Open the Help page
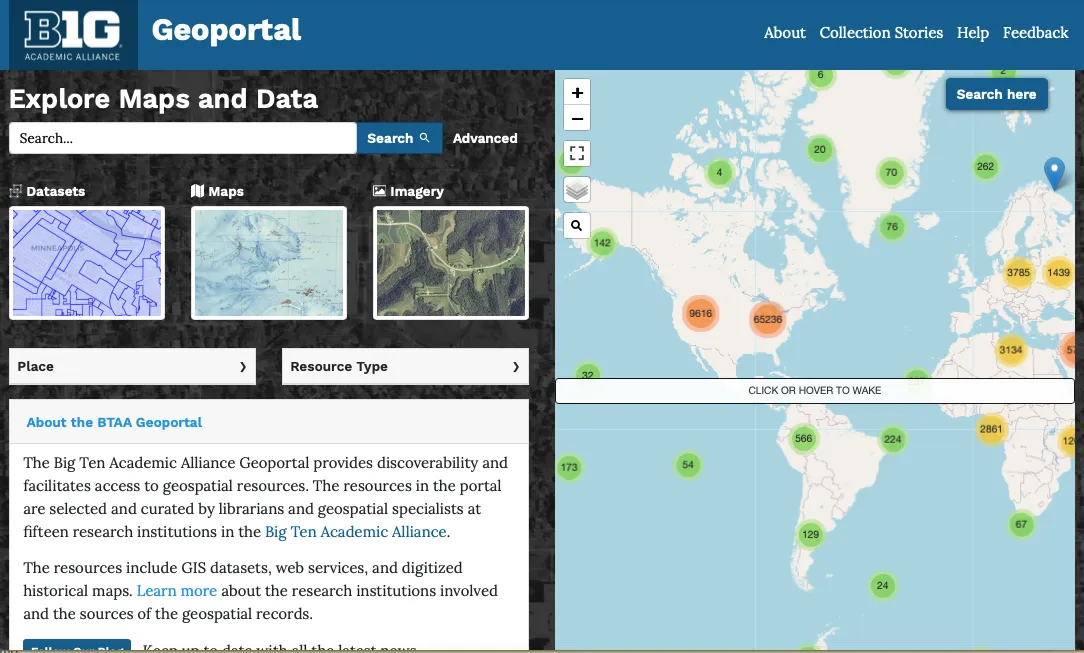The image size is (1084, 653). pyautogui.click(x=972, y=33)
